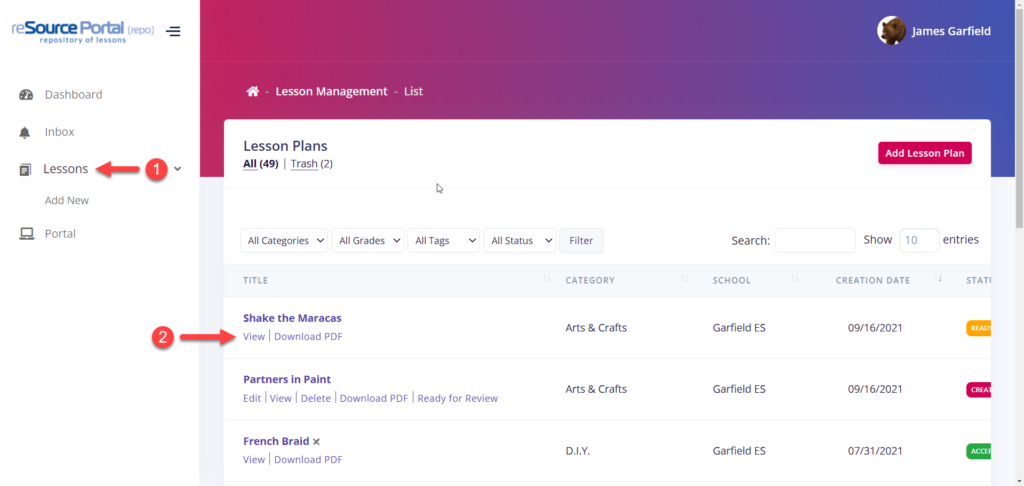
Task: Click the Add Lesson Plan button
Action: click(x=924, y=153)
